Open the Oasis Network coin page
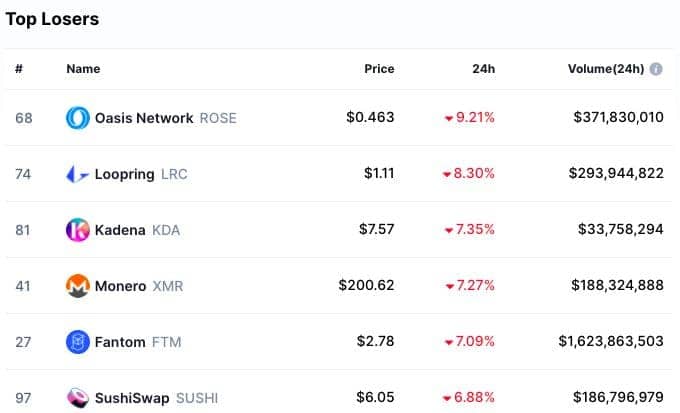Viewport: 680px width, 413px height. [x=144, y=118]
